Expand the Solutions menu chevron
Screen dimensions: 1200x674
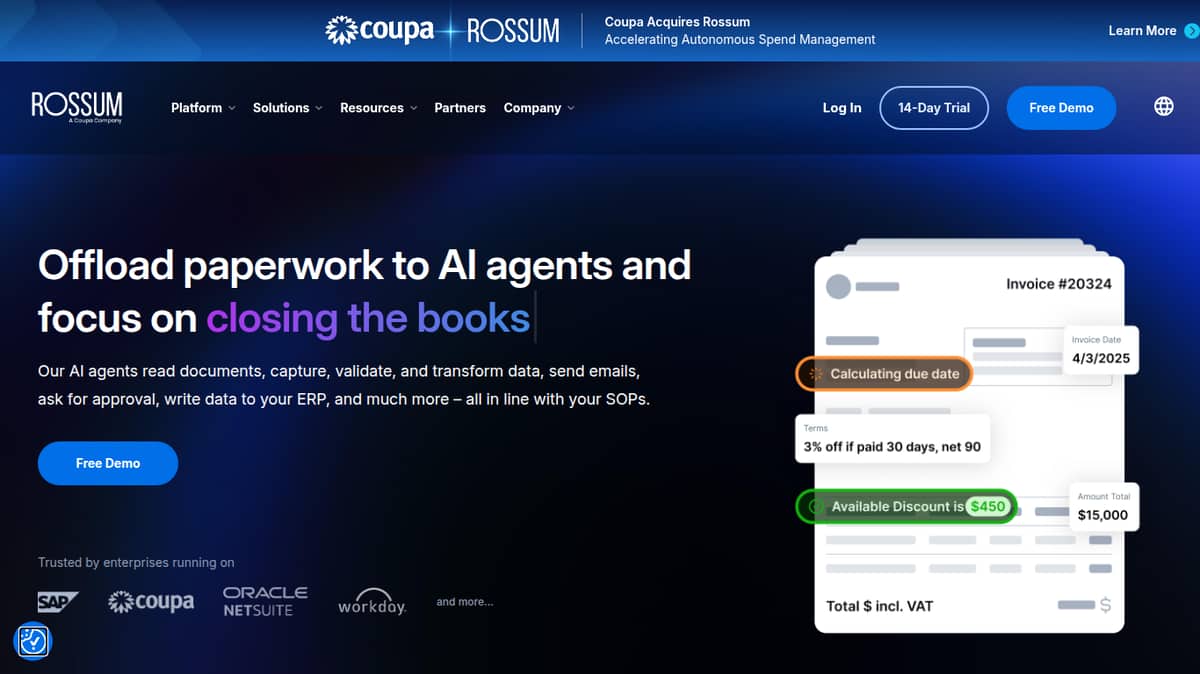click(319, 108)
